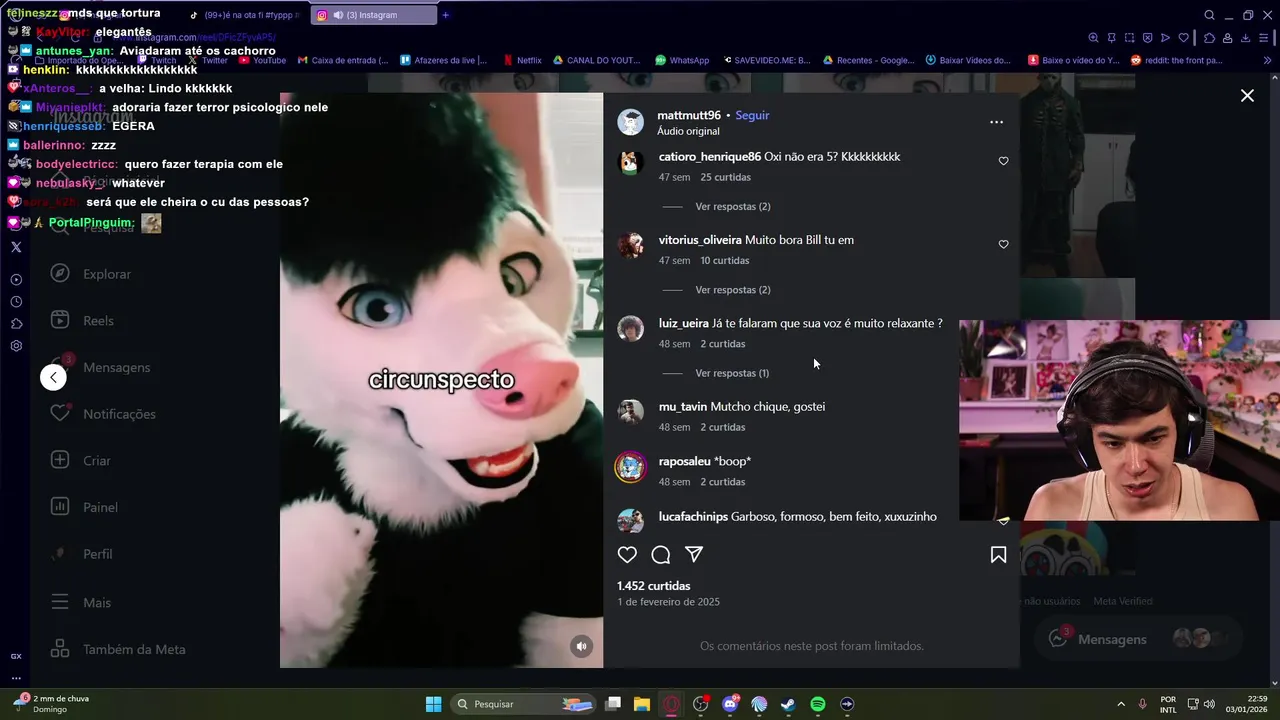
Task: Open File Explorer from the taskbar
Action: click(x=642, y=704)
